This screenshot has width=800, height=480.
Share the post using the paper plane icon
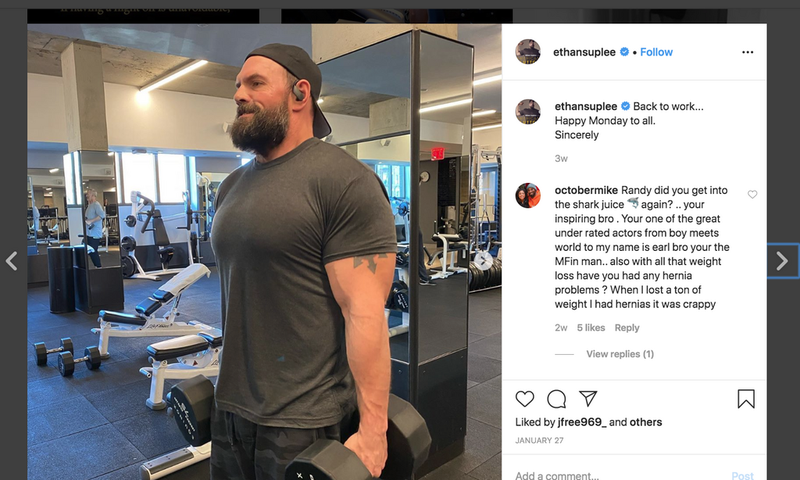coord(588,398)
